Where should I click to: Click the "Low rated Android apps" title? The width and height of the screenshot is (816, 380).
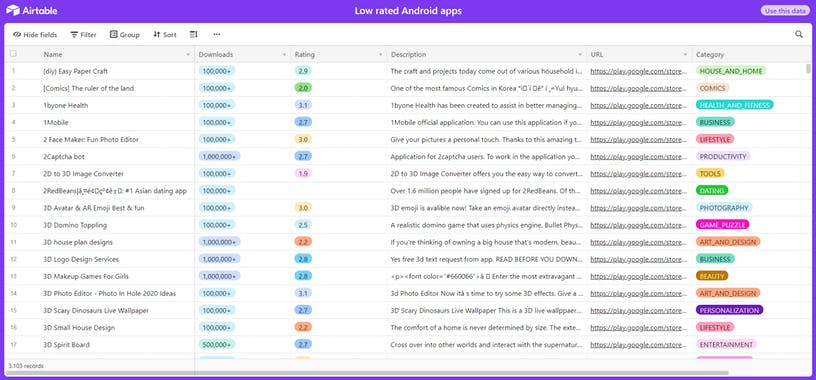click(408, 10)
